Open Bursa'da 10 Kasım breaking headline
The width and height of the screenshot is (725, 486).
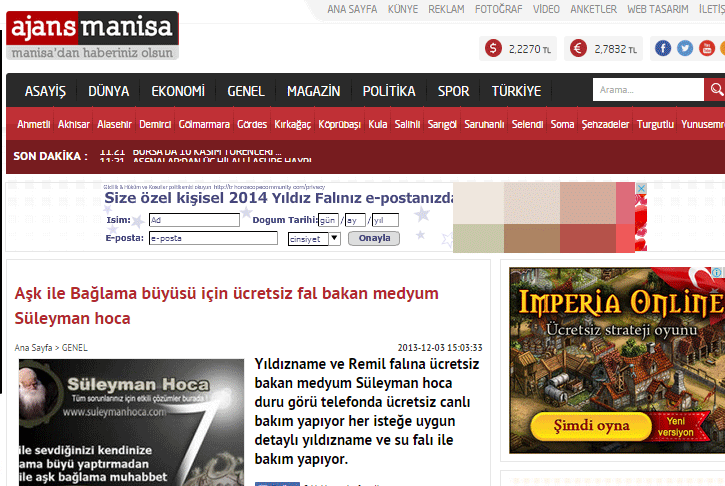click(x=207, y=151)
